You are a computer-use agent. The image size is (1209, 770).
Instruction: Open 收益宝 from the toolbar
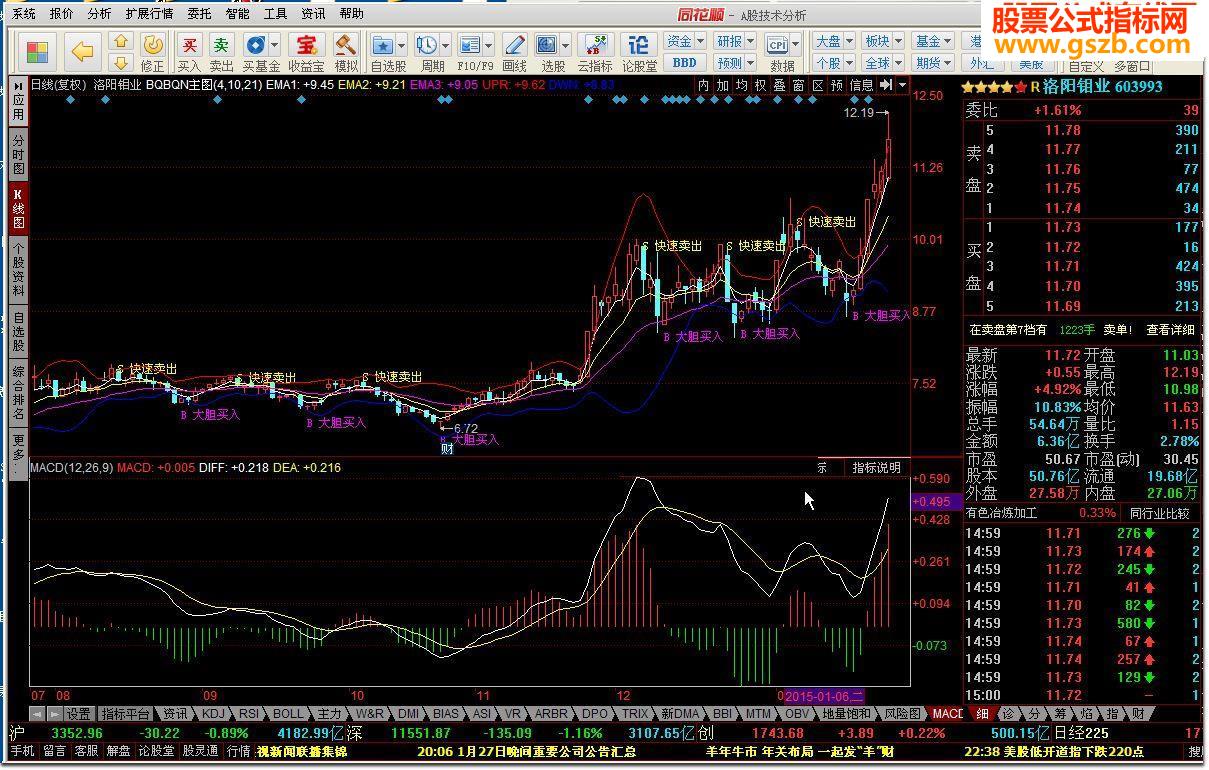(305, 52)
